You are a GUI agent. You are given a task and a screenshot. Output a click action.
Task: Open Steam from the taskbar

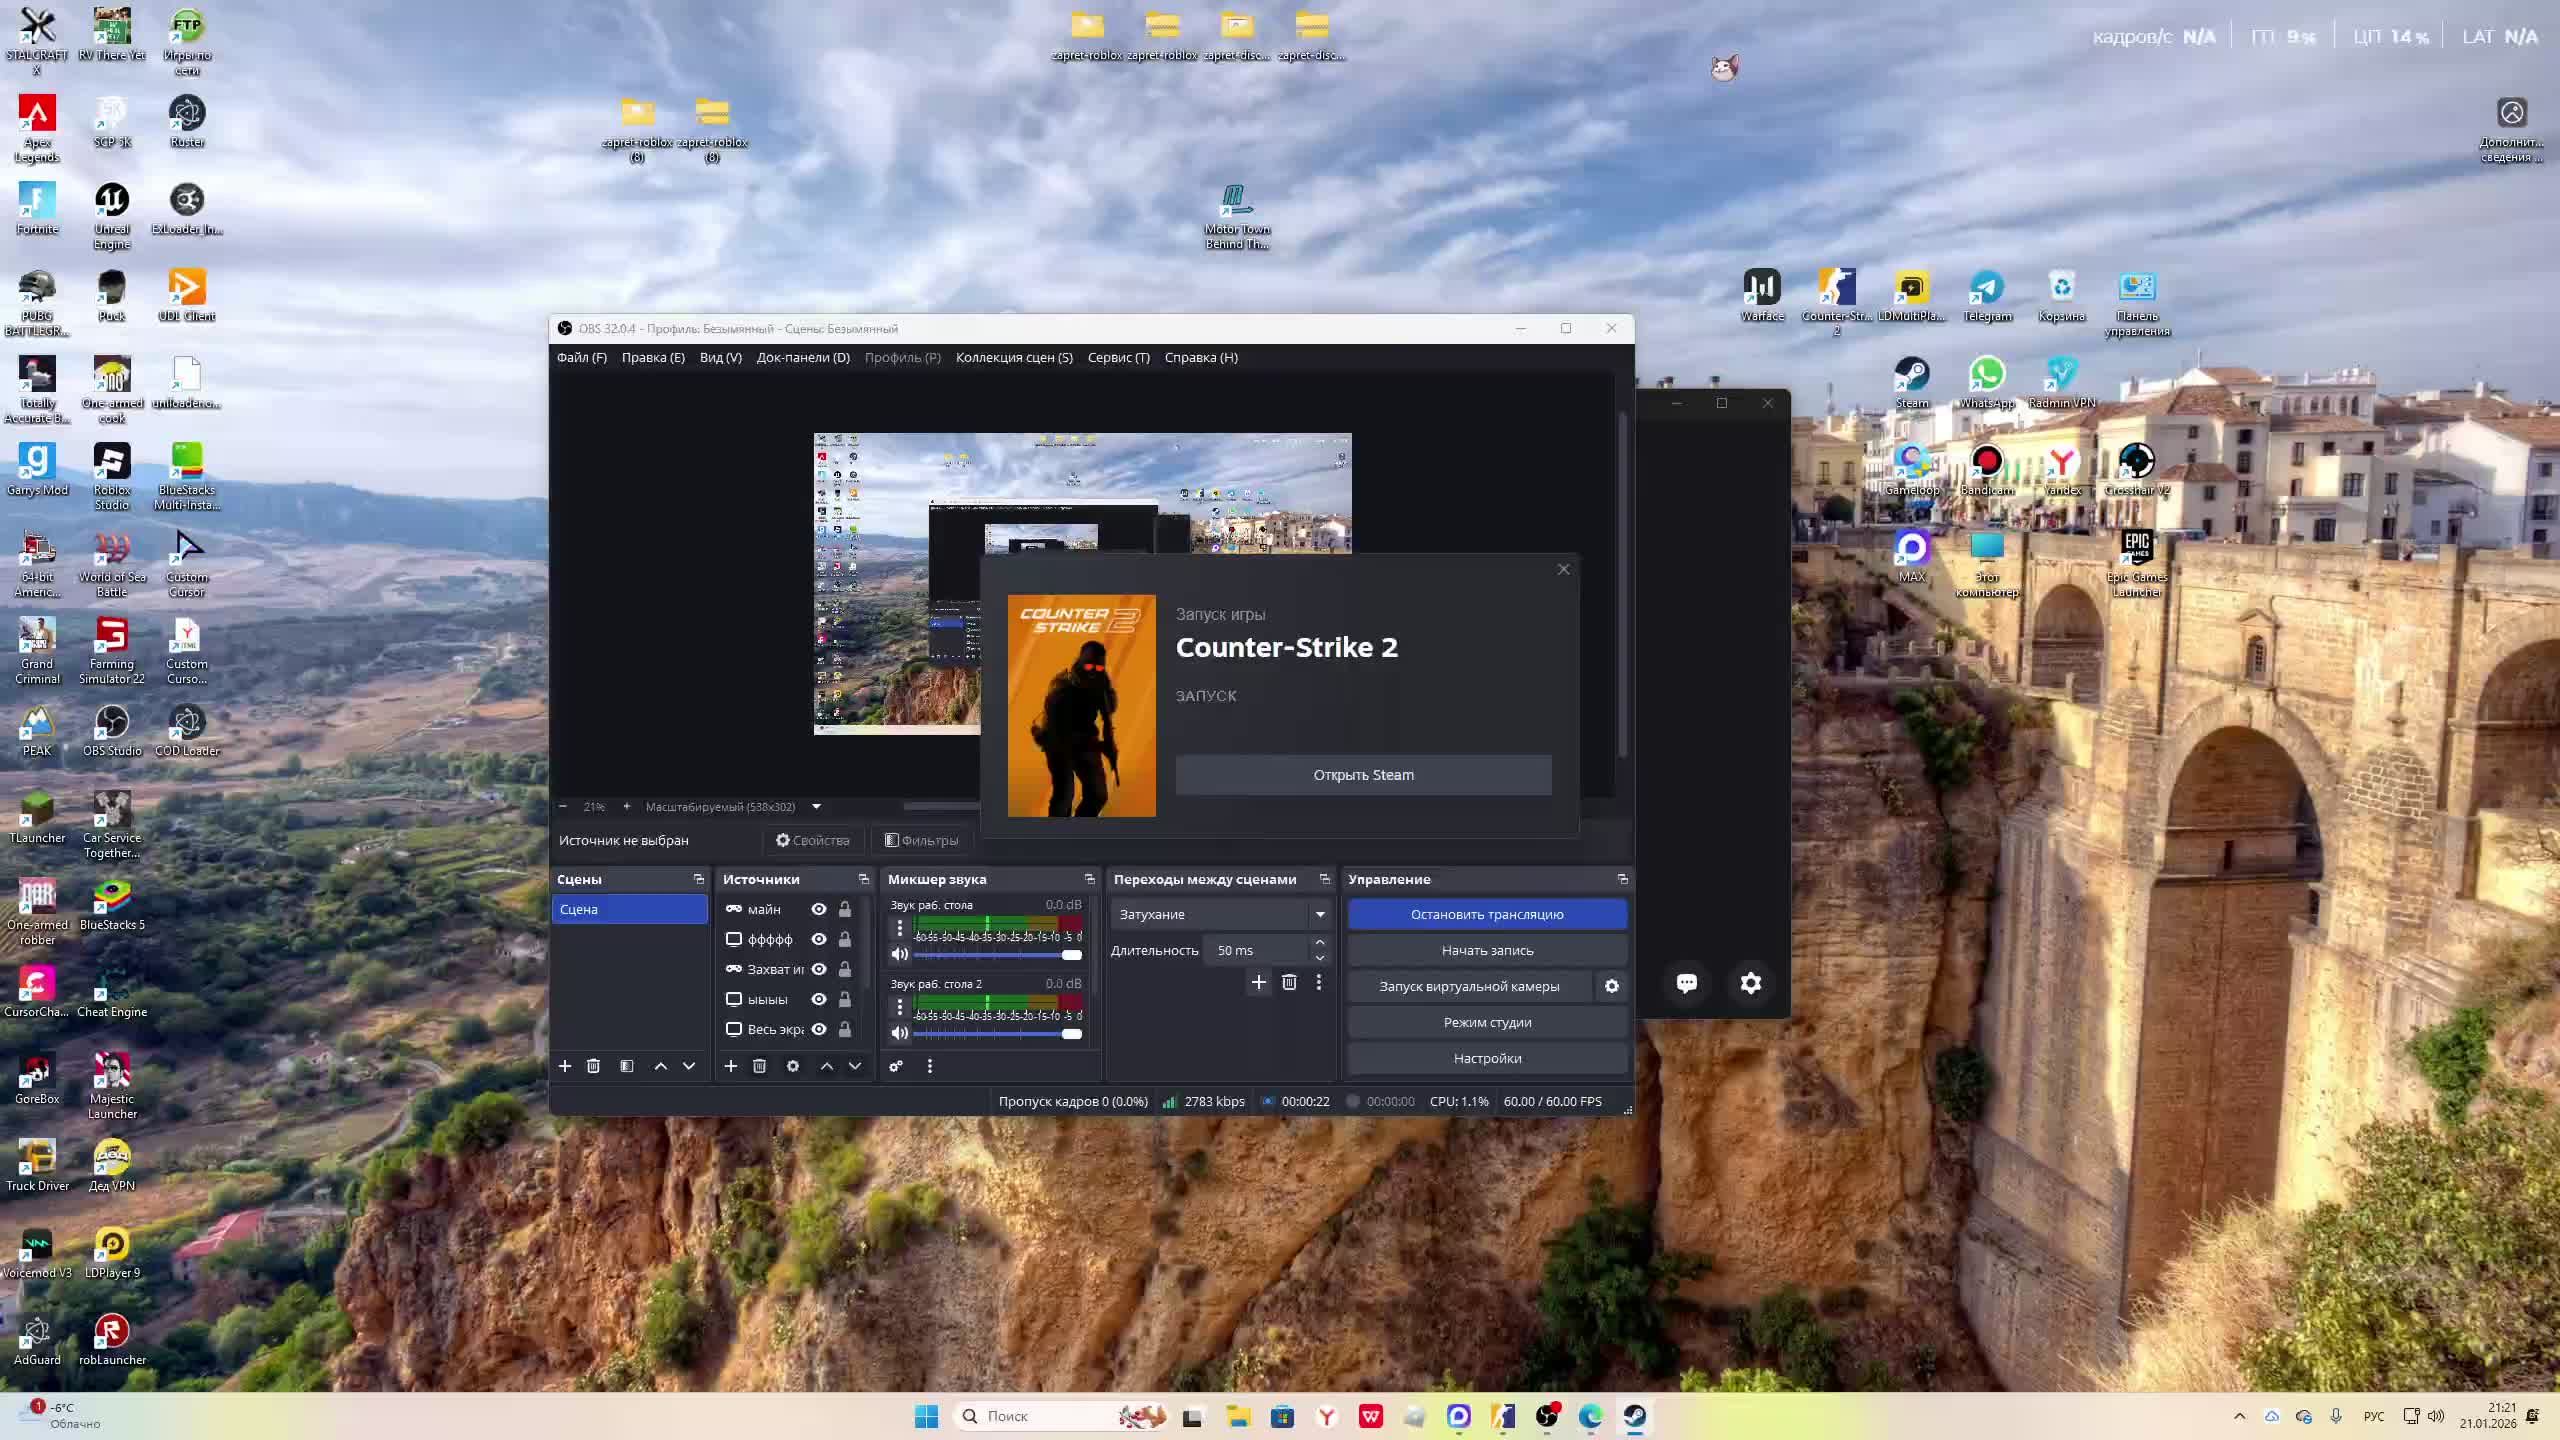[1635, 1416]
